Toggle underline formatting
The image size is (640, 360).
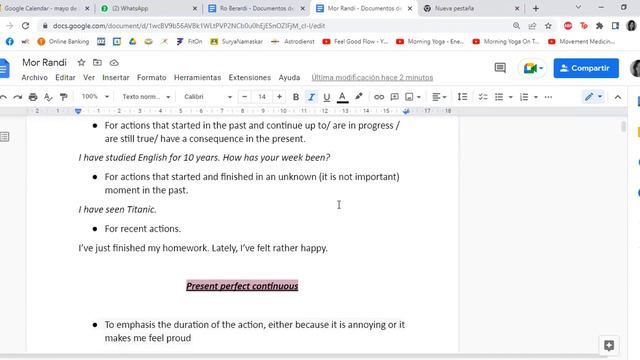point(327,97)
